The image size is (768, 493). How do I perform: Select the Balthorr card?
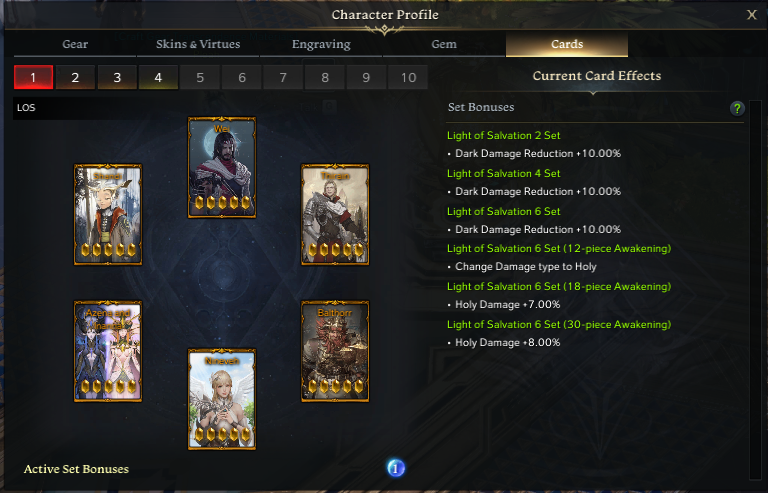pos(335,352)
